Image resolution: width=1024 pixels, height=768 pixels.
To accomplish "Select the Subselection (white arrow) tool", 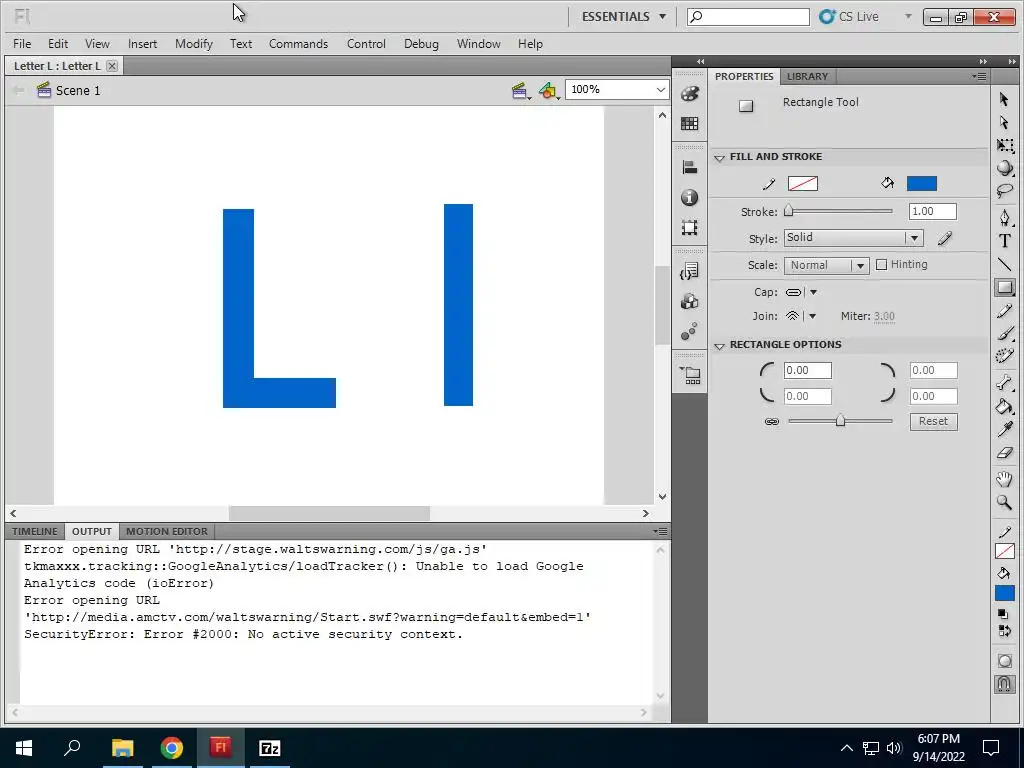I will pyautogui.click(x=1004, y=123).
